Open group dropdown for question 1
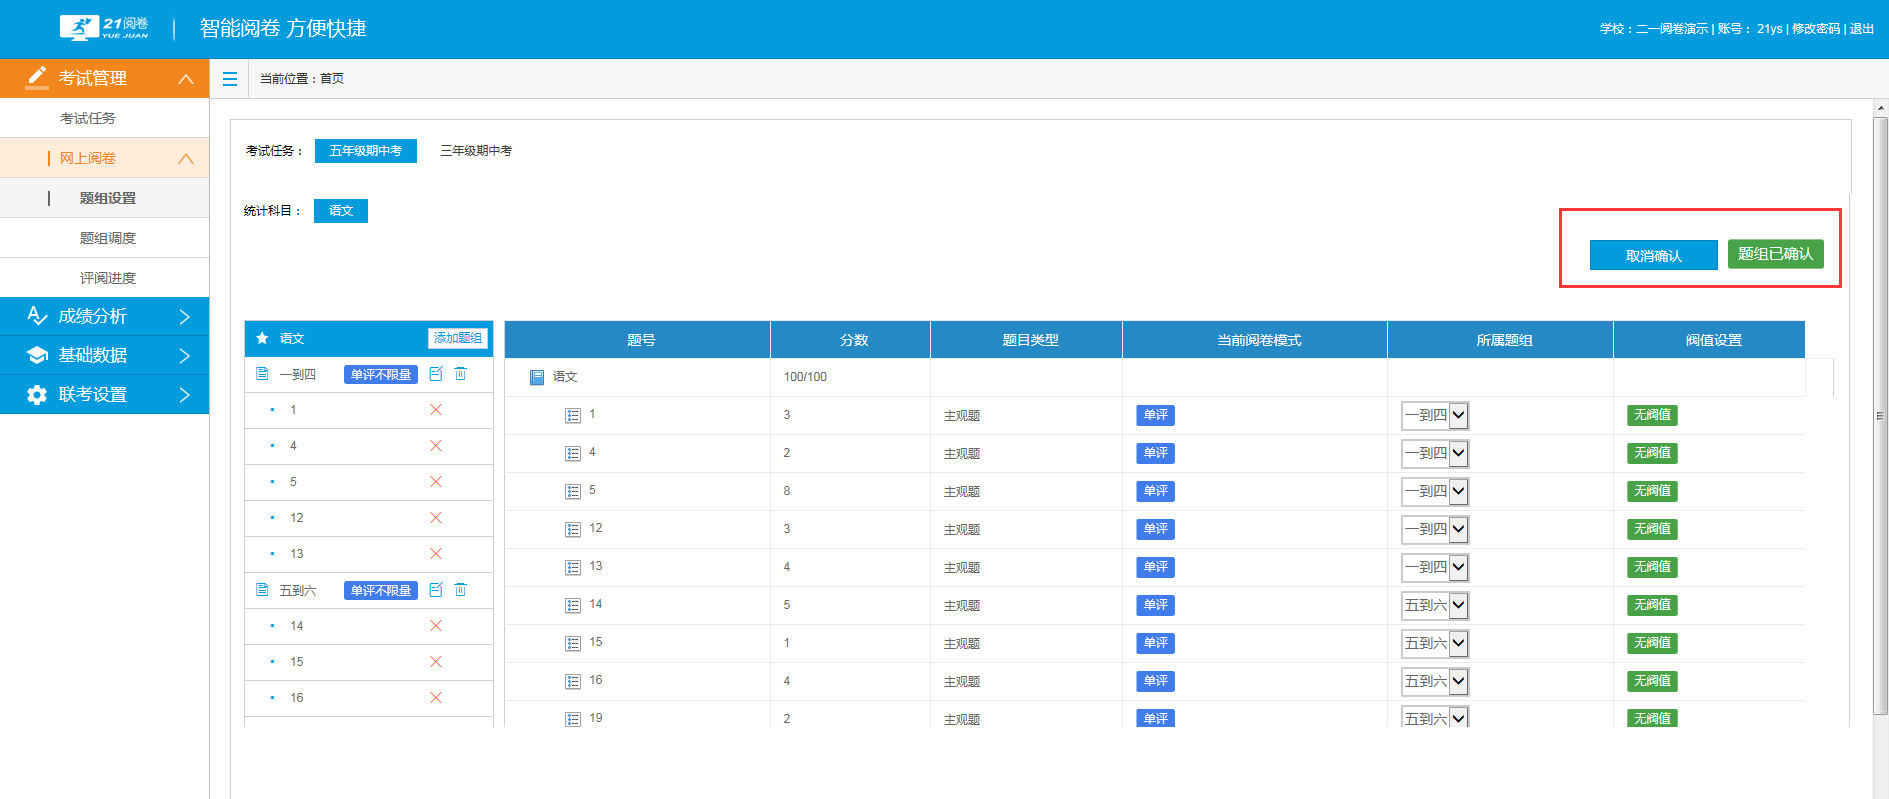1889x799 pixels. click(1435, 415)
